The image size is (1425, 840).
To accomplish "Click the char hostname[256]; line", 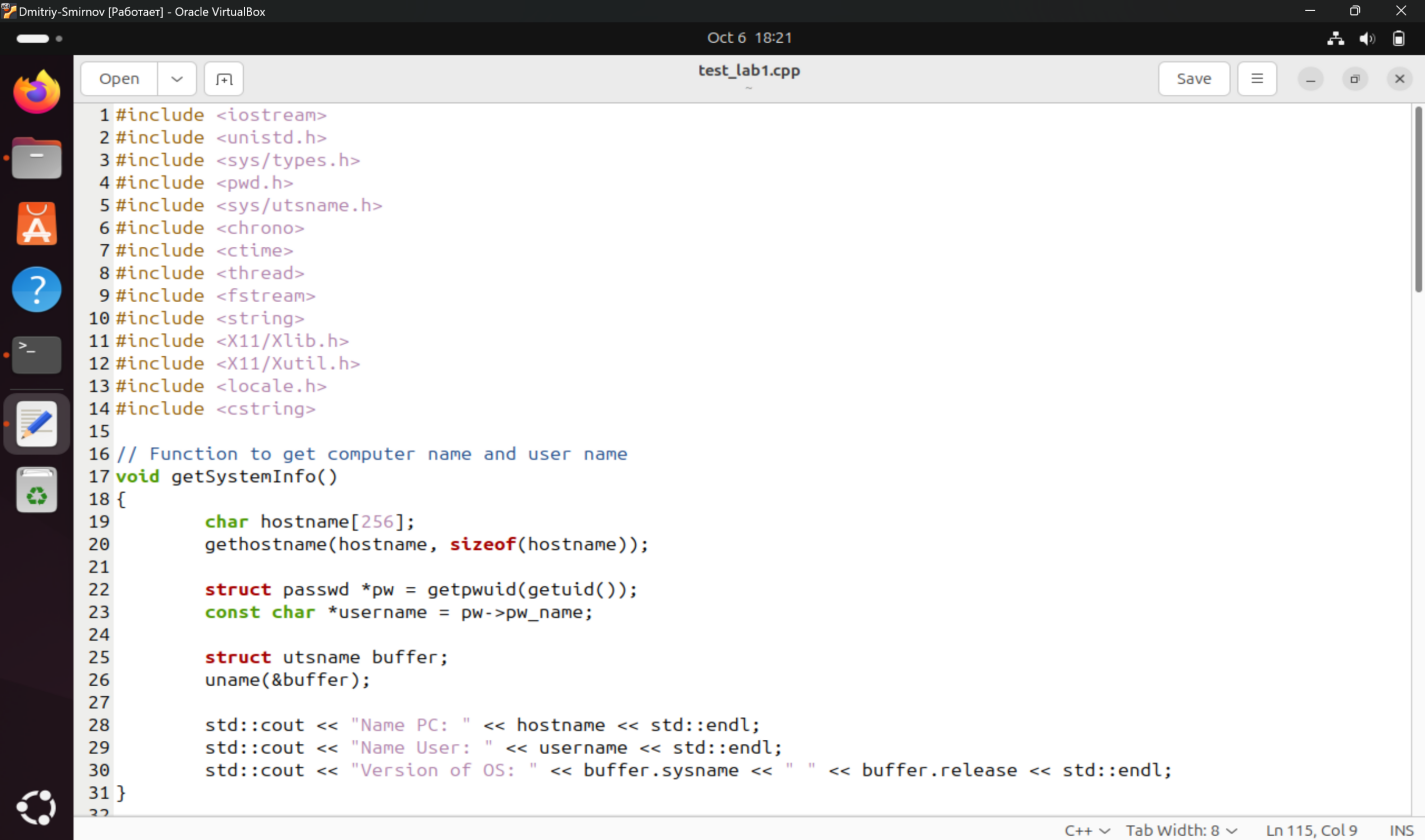I will 310,522.
